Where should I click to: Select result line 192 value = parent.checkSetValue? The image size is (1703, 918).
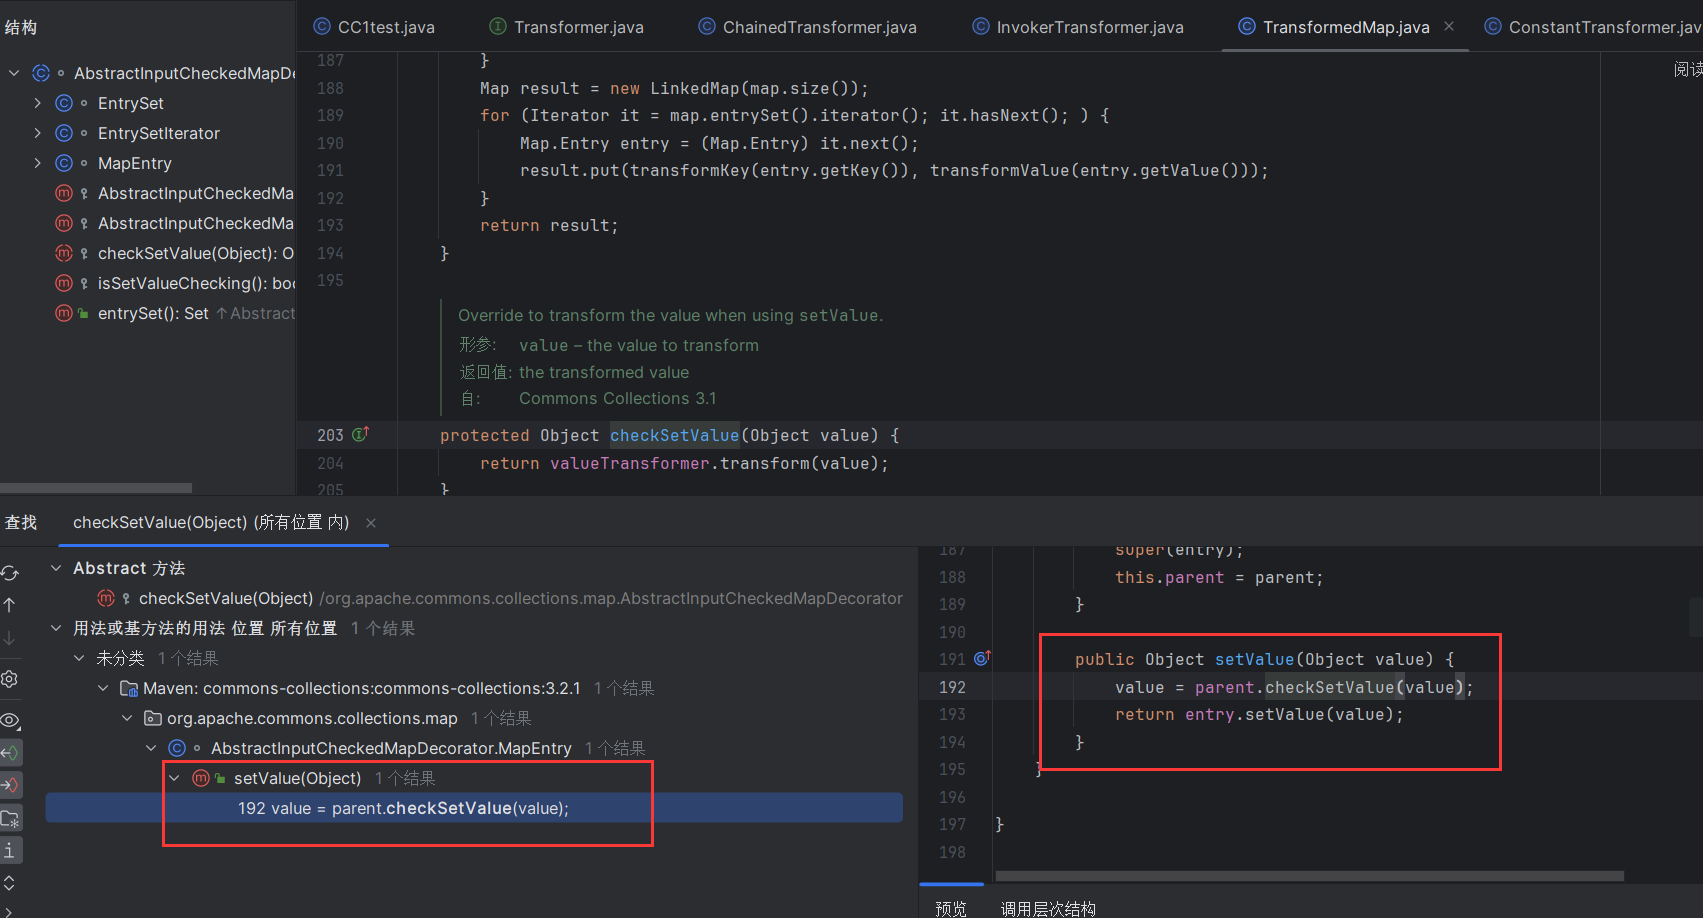pyautogui.click(x=474, y=808)
